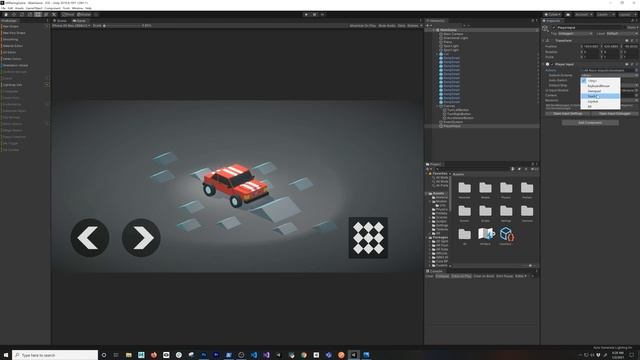Toggle the Global/Local handle button
This screenshot has width=640, height=360.
84,14
